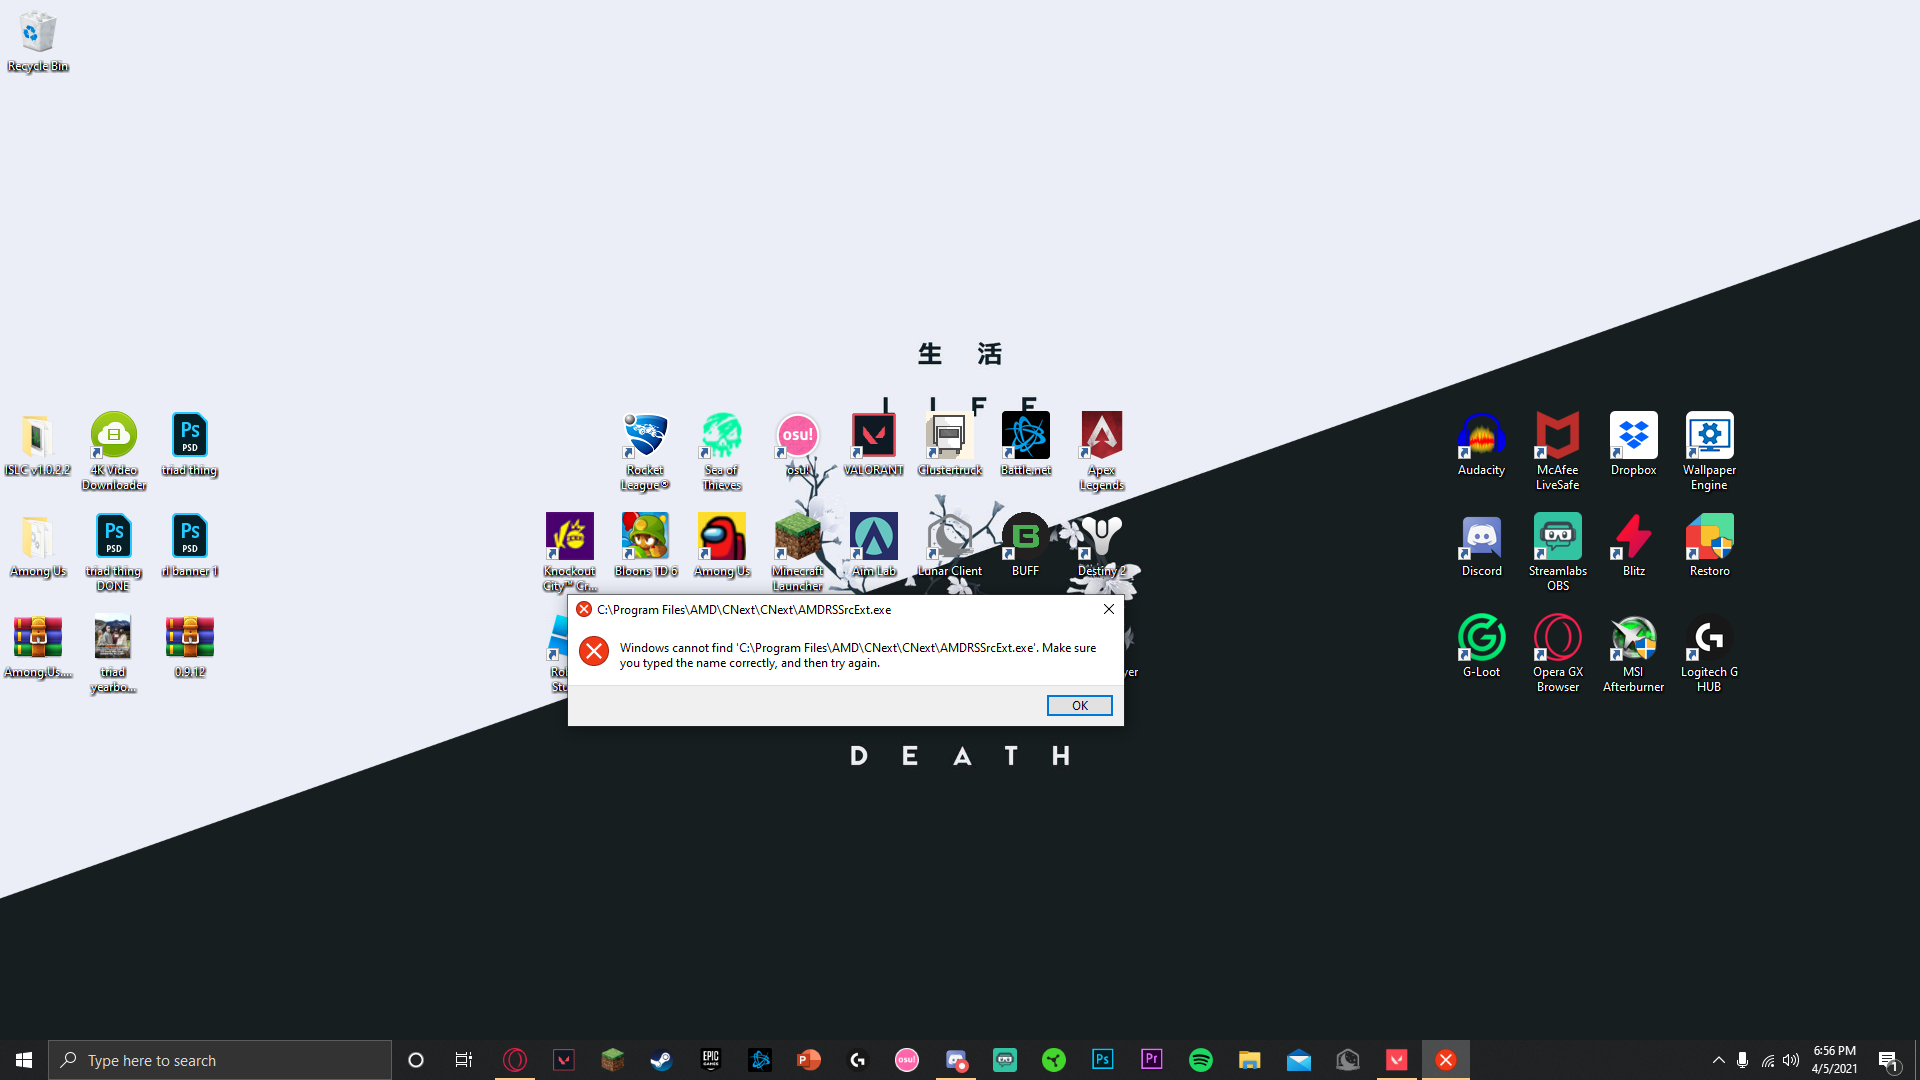Launch Destiny 2 shortcut

[x=1101, y=546]
